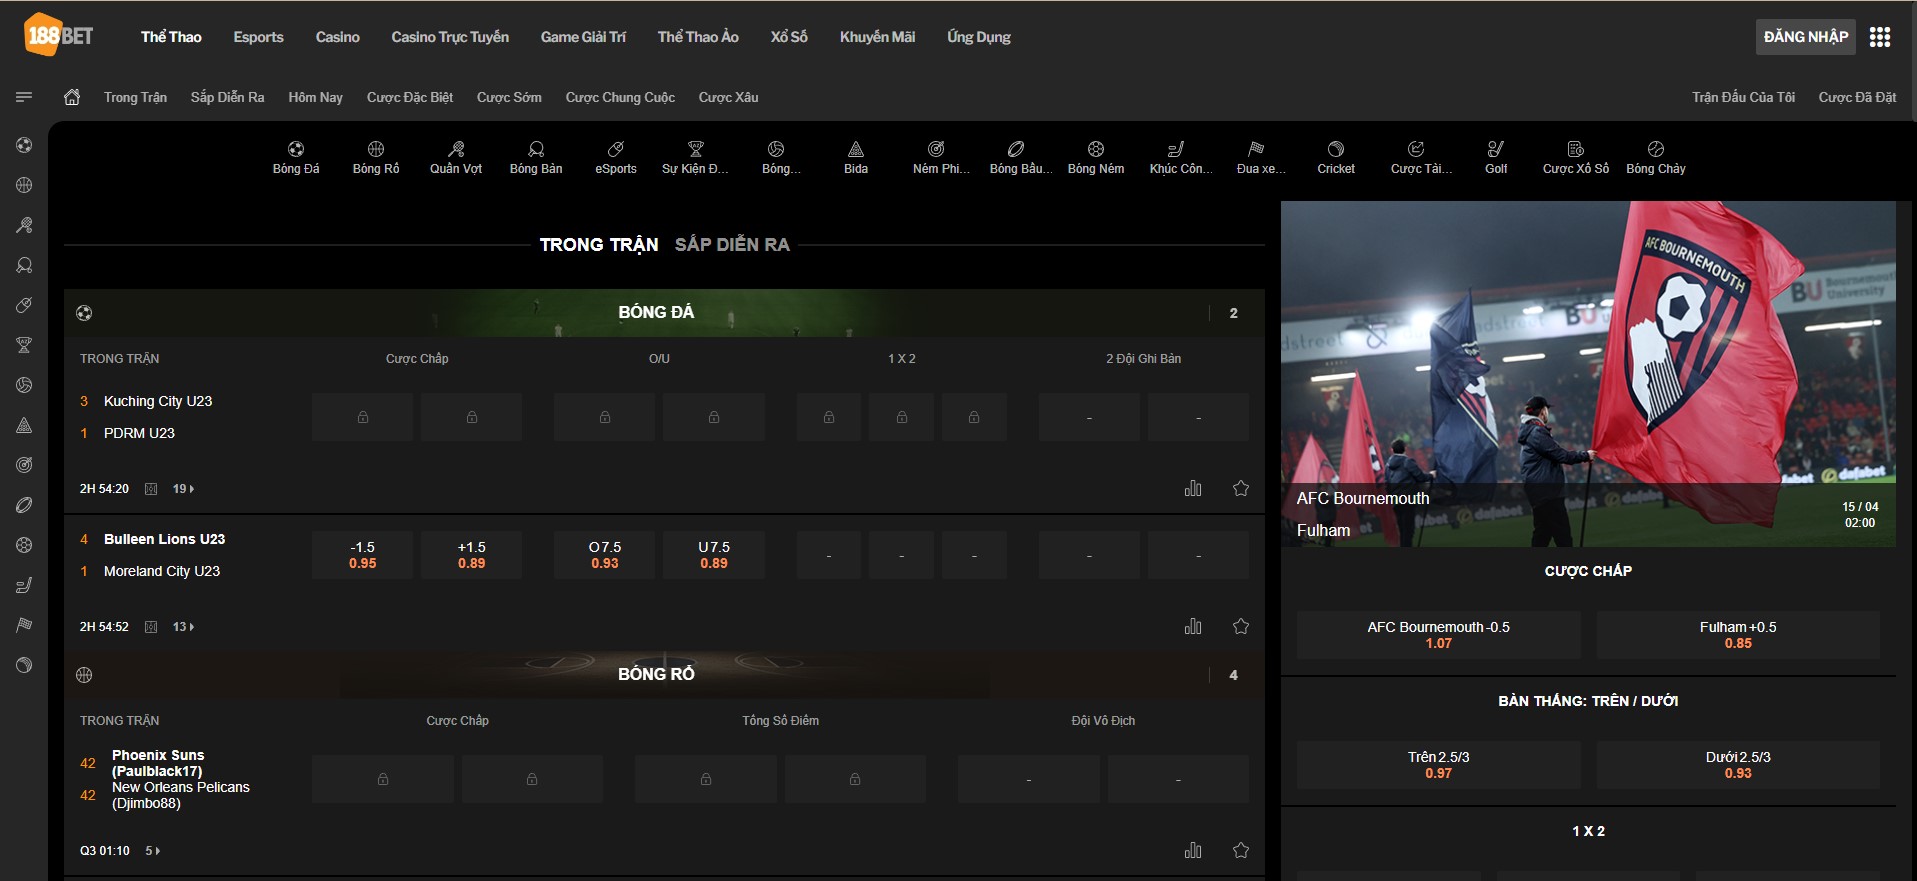The height and width of the screenshot is (881, 1917).
Task: Open the Phoenix Suns (Paulblack17) match name
Action: coord(158,763)
